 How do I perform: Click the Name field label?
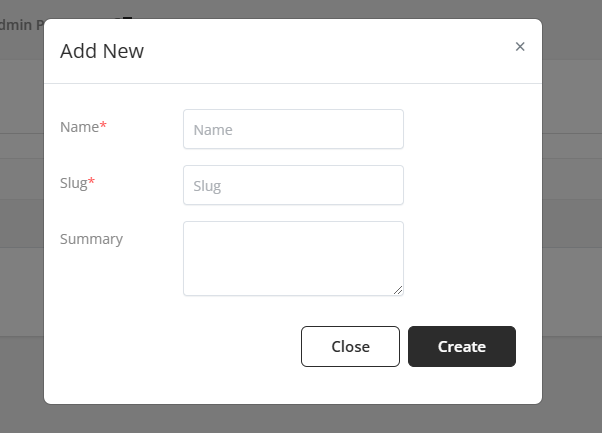click(79, 127)
